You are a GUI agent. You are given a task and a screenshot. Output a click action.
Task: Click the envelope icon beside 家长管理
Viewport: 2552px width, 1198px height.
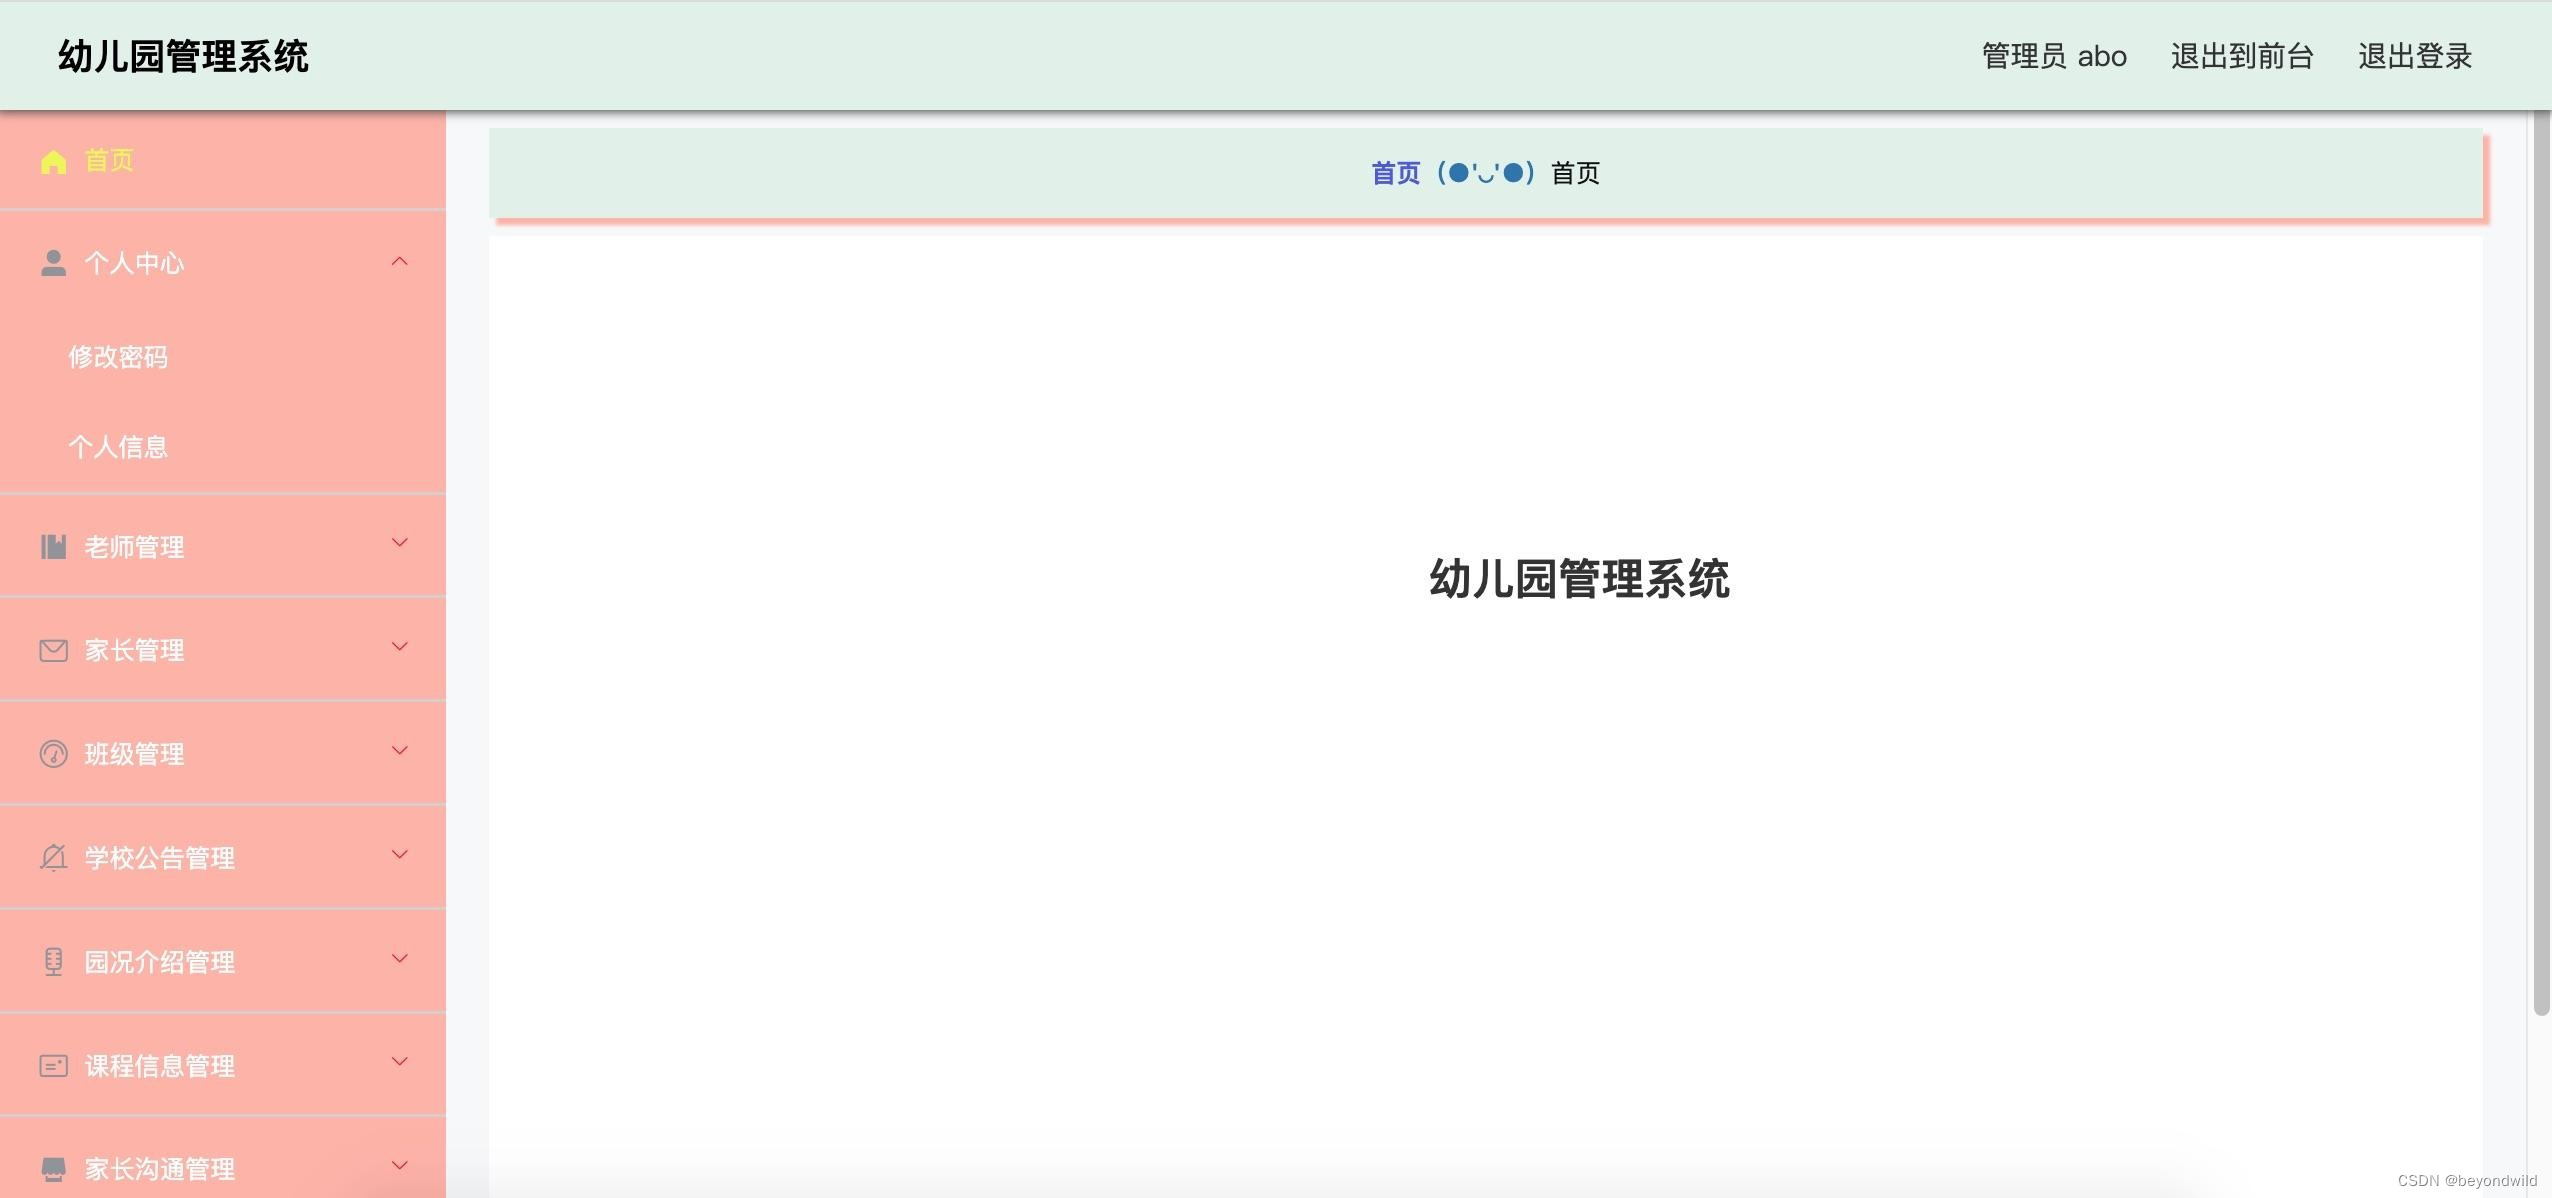(x=53, y=649)
